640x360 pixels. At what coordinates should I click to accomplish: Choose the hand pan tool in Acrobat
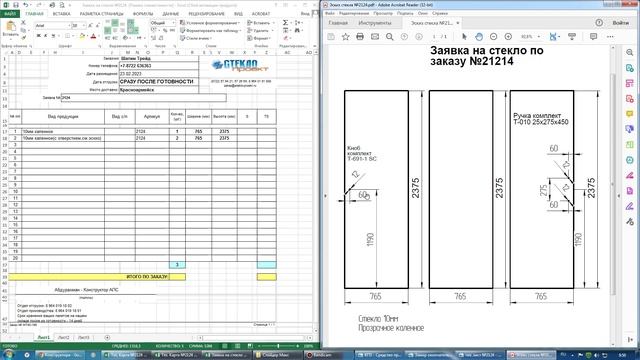[x=479, y=37]
